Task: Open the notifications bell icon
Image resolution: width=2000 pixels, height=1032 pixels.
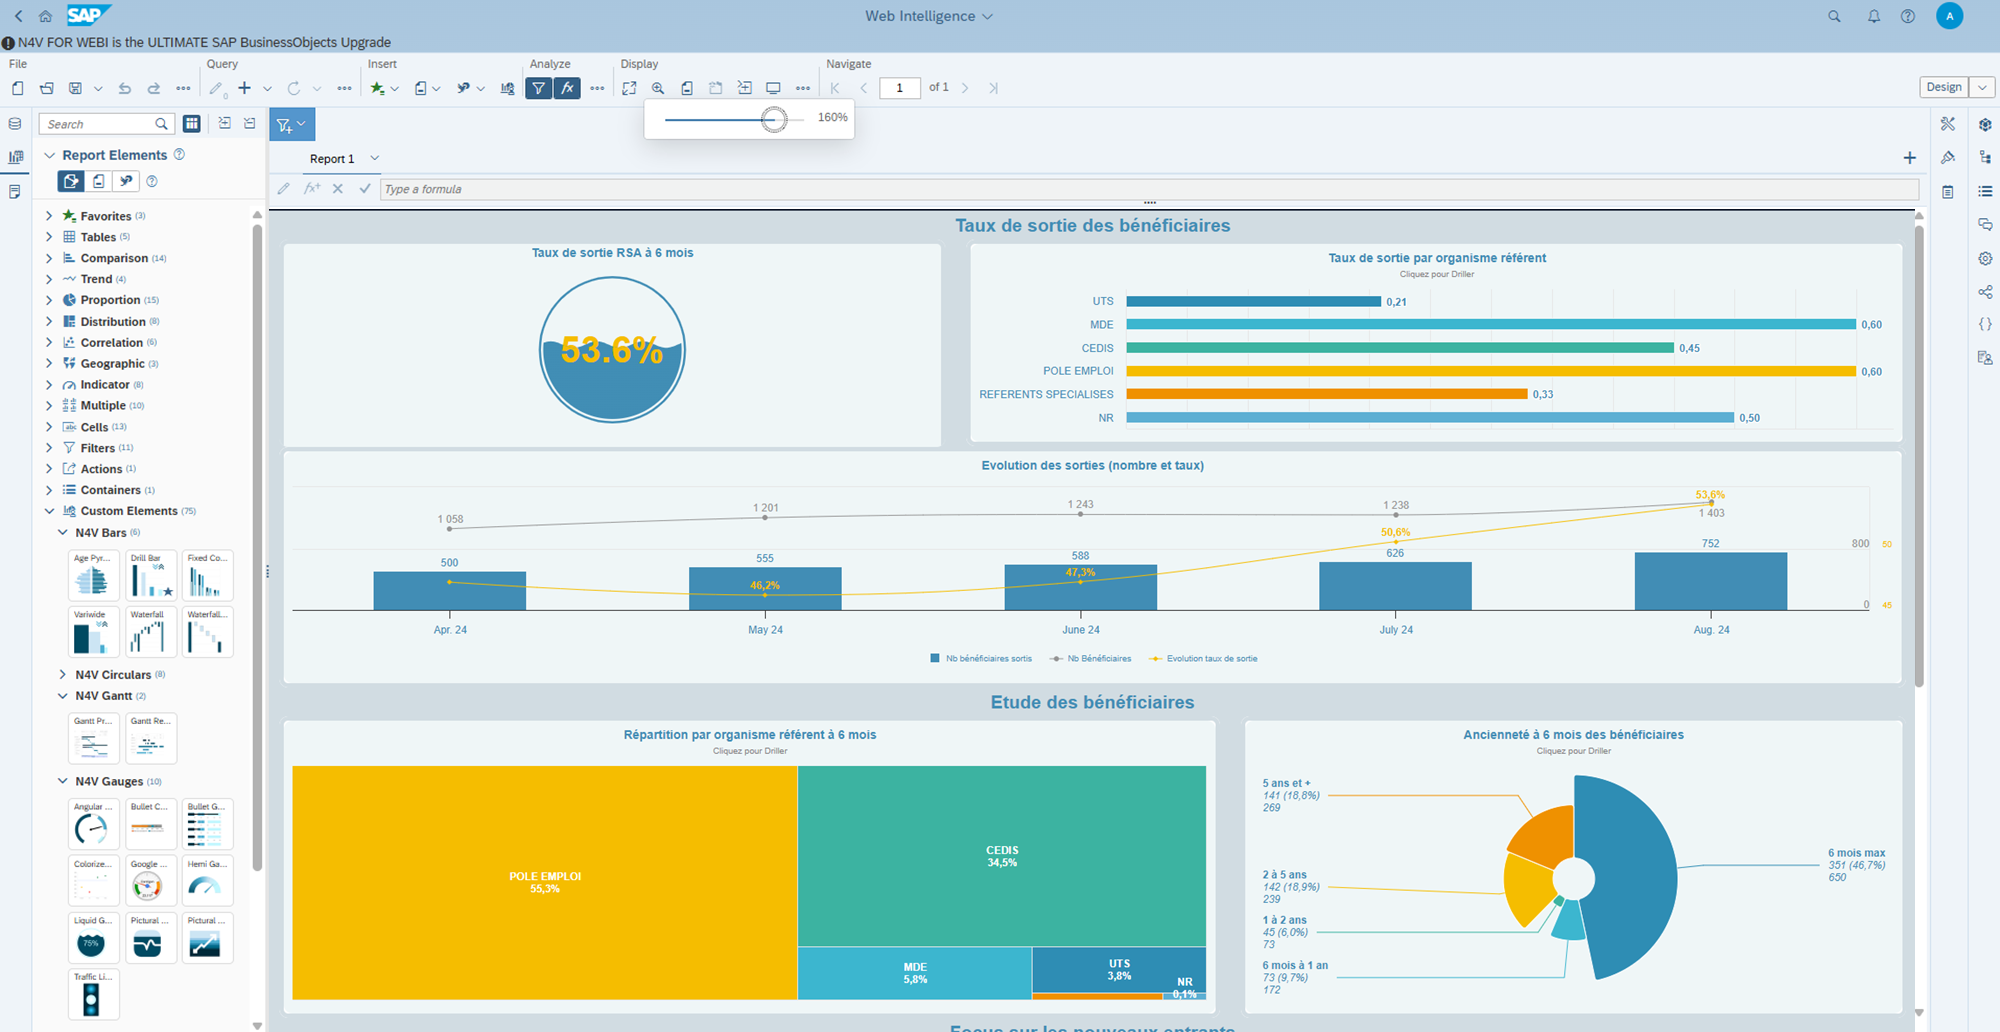Action: coord(1874,16)
